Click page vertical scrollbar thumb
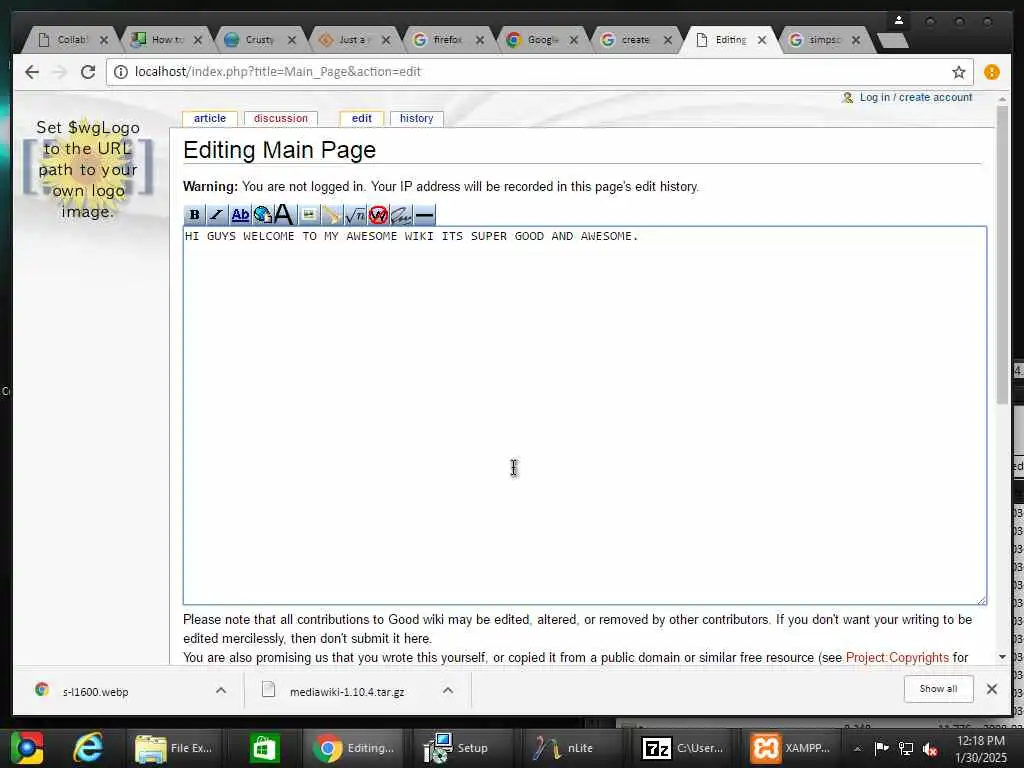Viewport: 1024px width, 768px height. click(x=1002, y=255)
